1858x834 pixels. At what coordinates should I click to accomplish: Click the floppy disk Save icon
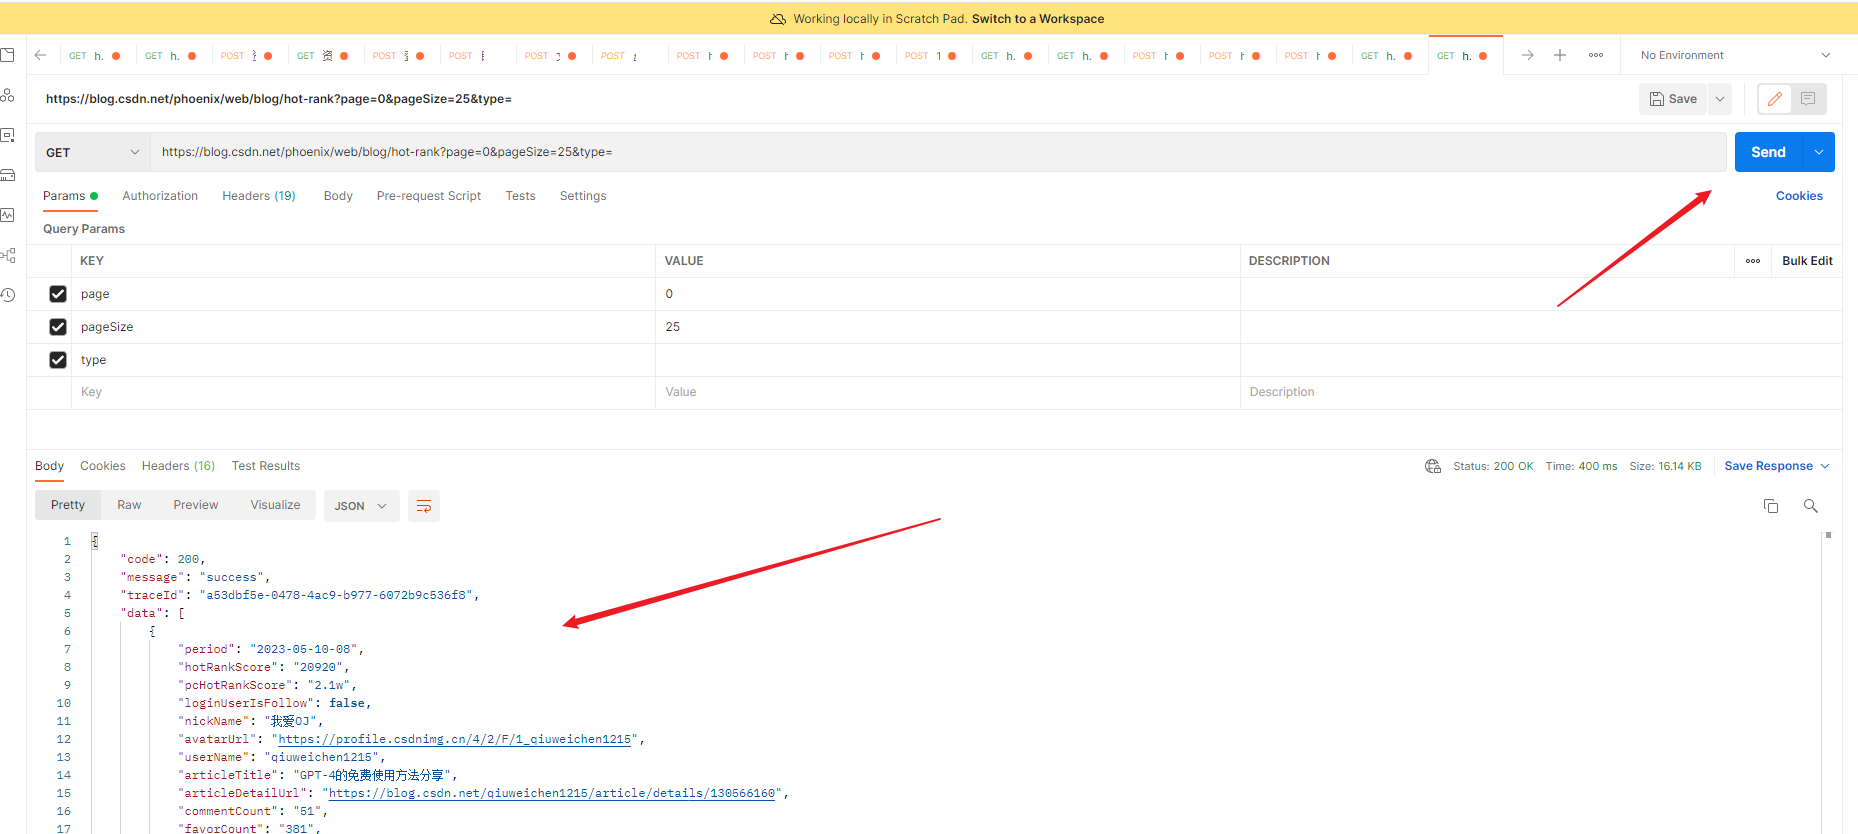click(1657, 99)
